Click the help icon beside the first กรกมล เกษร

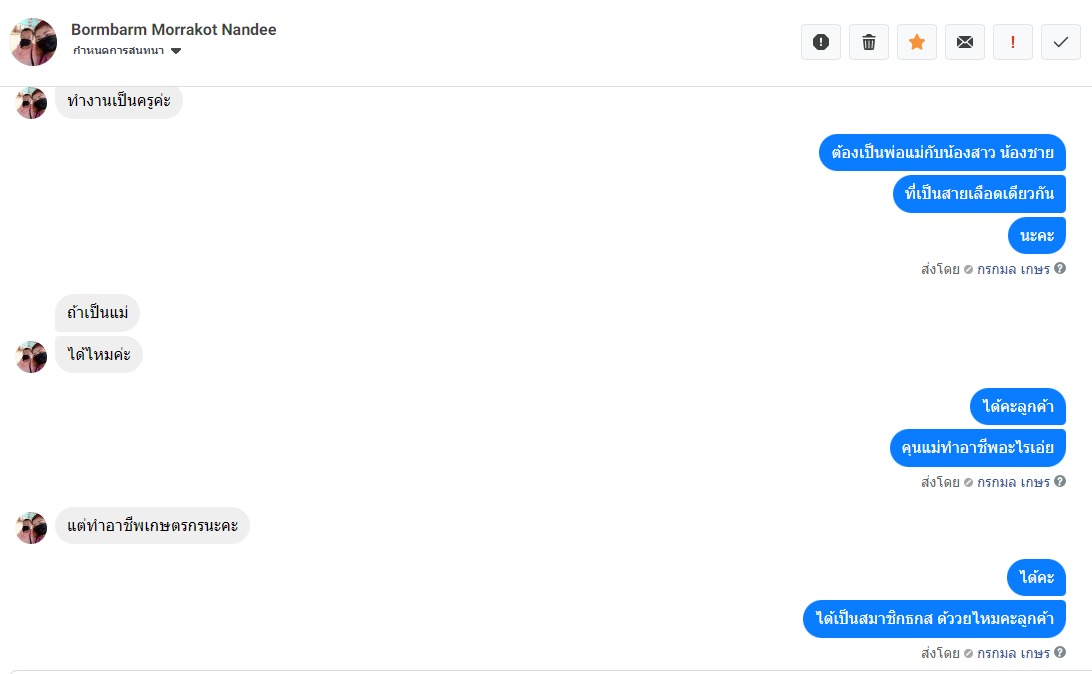tap(1060, 268)
